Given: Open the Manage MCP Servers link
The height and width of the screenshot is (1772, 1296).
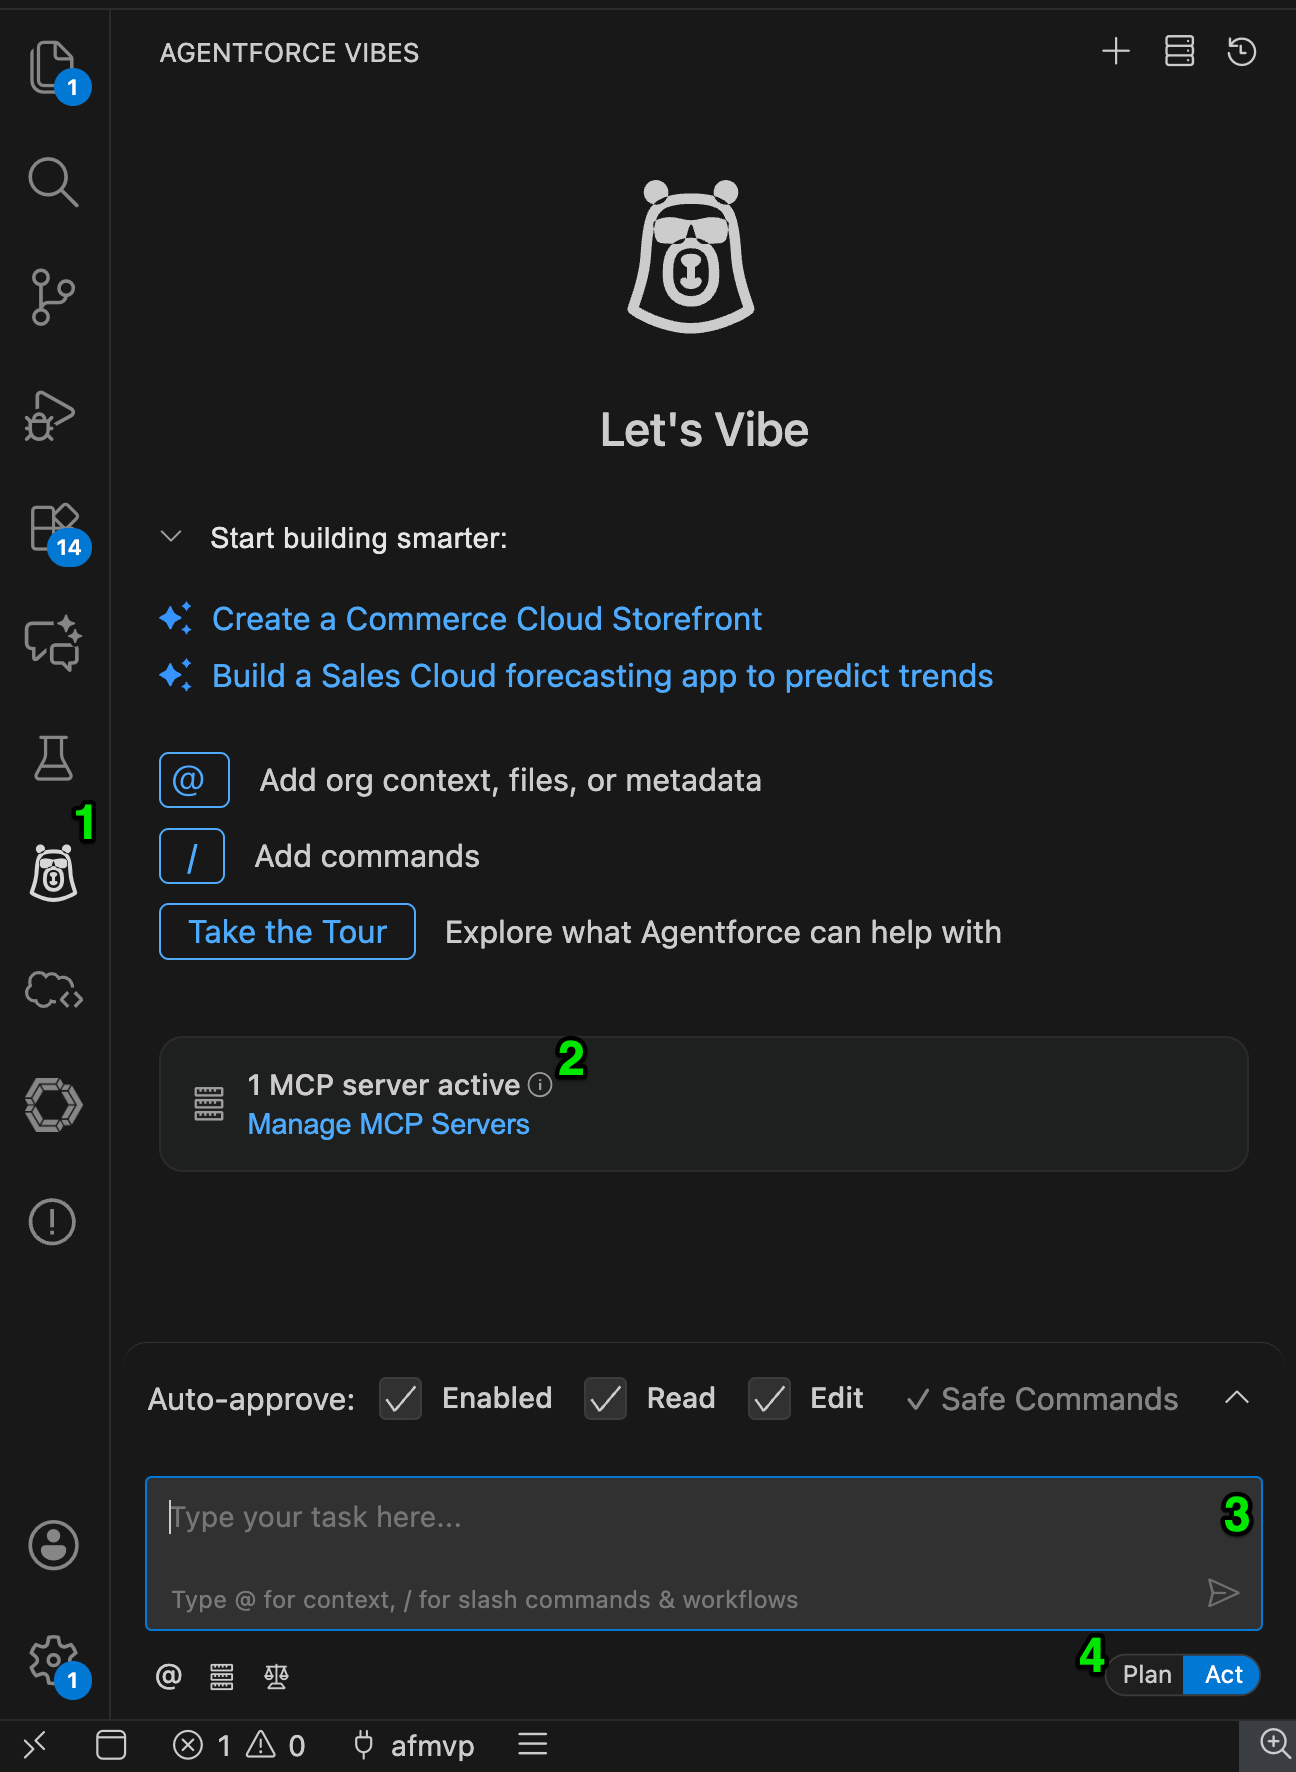Looking at the screenshot, I should click(x=388, y=1124).
